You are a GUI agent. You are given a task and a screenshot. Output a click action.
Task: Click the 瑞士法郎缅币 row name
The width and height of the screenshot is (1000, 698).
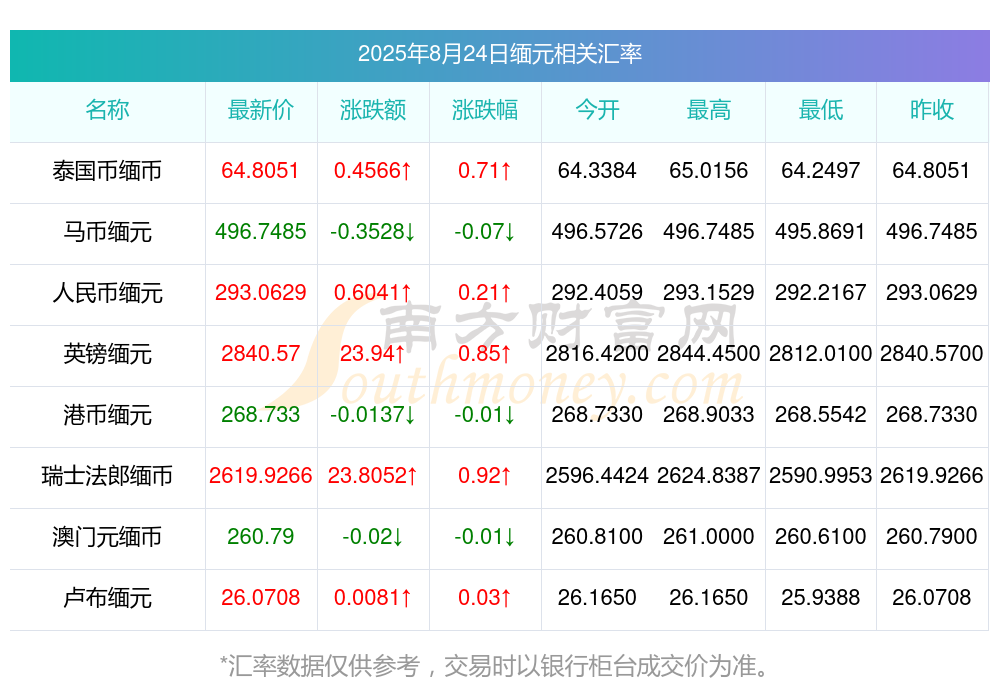107,476
